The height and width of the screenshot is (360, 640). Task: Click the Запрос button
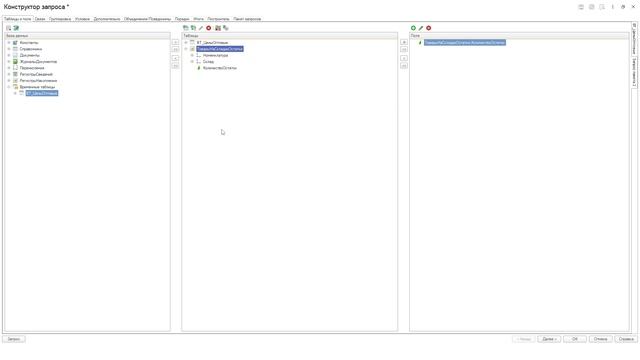(x=14, y=339)
